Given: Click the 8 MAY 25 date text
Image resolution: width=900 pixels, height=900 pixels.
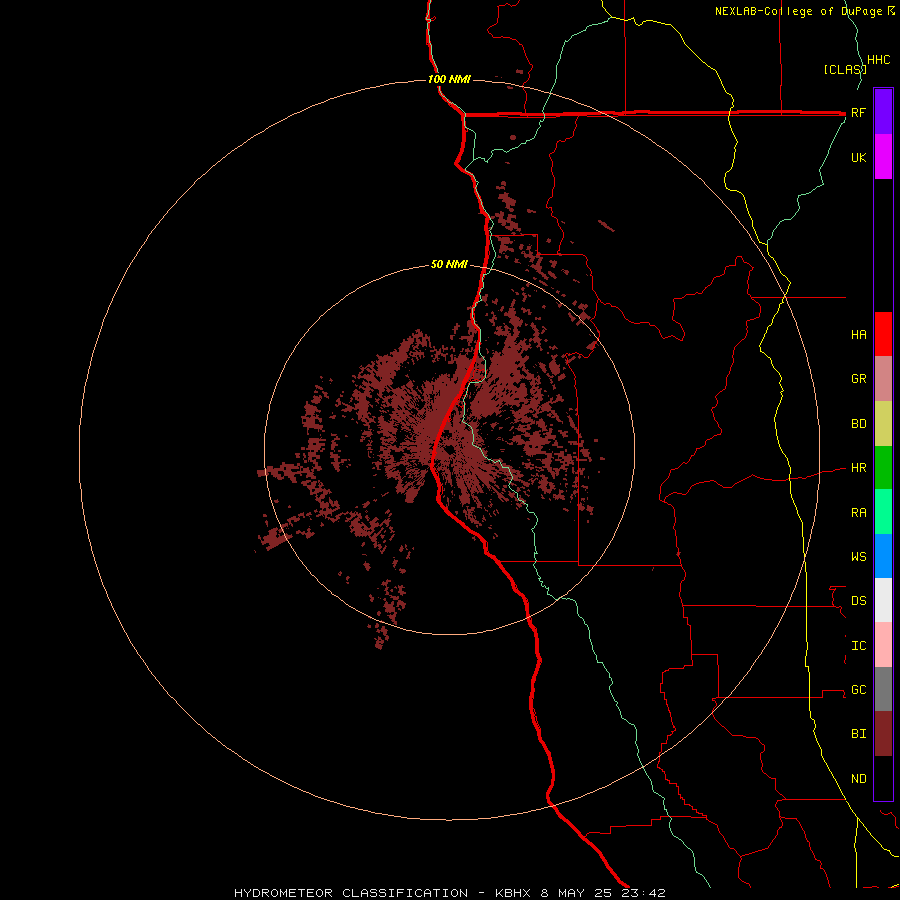Looking at the screenshot, I should pyautogui.click(x=576, y=893).
